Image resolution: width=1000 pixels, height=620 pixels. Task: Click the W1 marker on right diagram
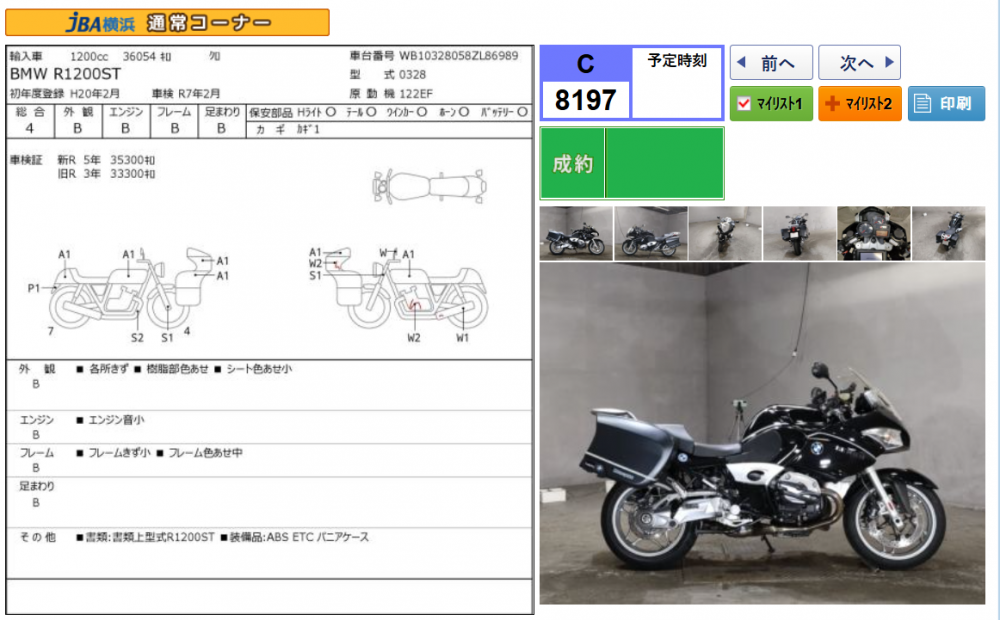click(462, 338)
